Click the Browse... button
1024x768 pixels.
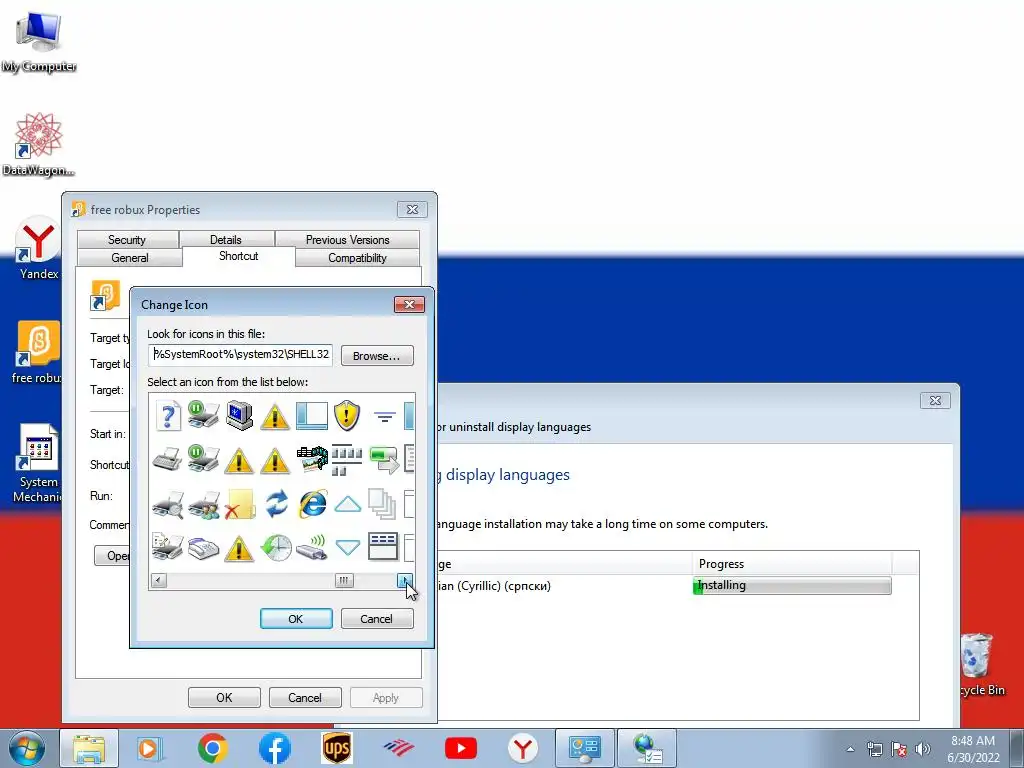pos(377,356)
